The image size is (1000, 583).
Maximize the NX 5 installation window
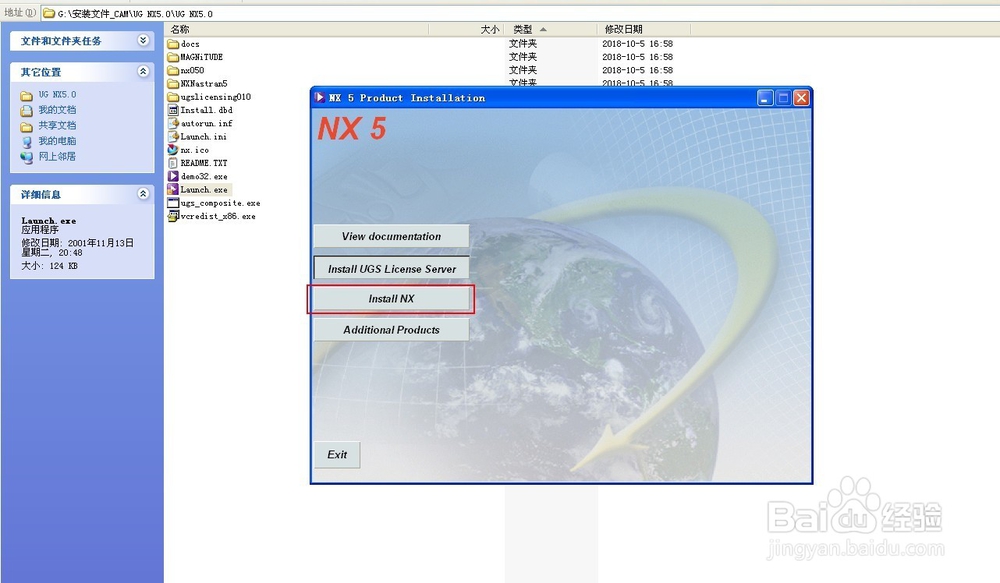pos(783,98)
